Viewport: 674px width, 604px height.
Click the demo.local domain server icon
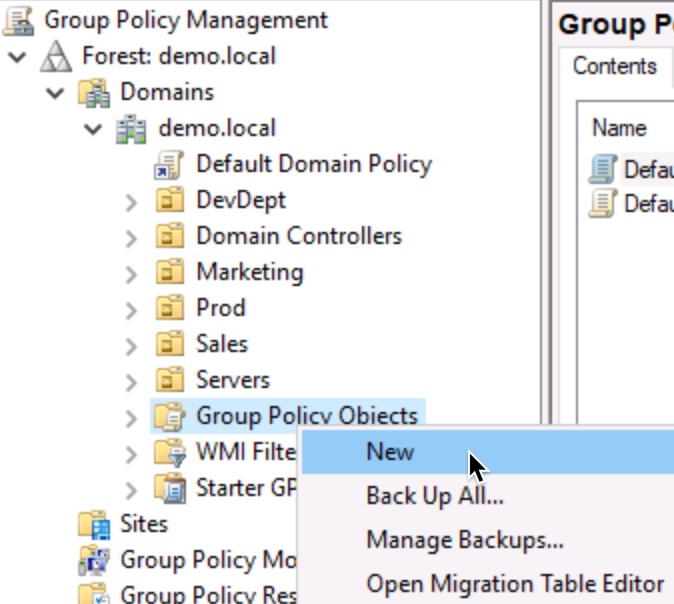click(x=131, y=129)
